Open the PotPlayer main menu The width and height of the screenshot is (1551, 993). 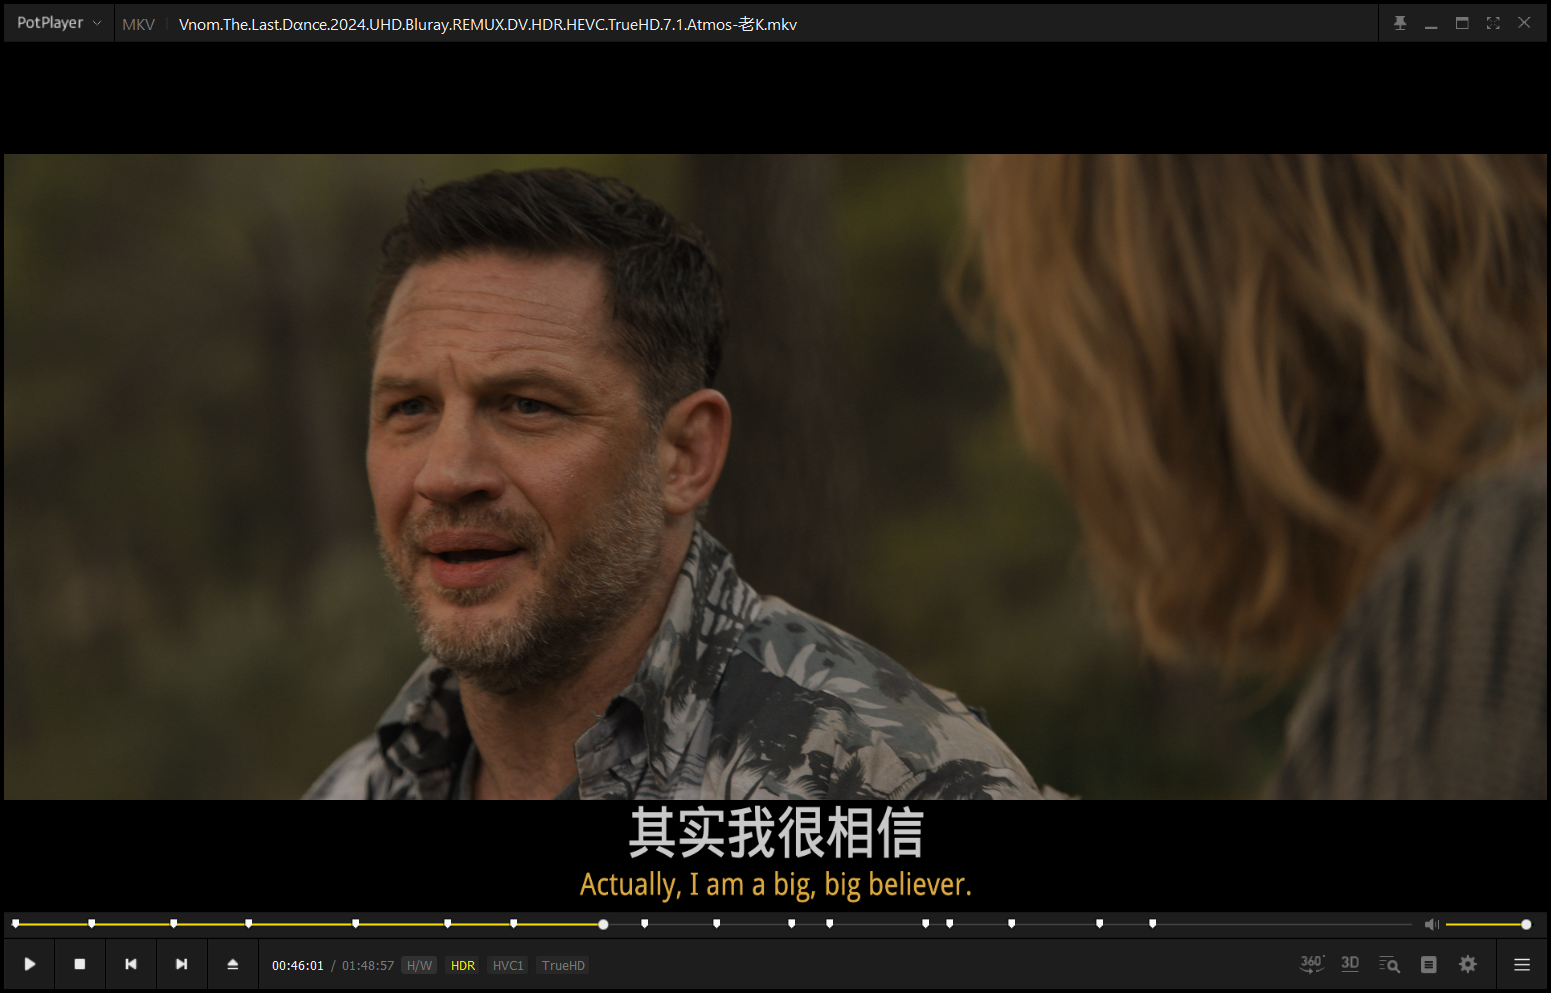click(x=58, y=23)
